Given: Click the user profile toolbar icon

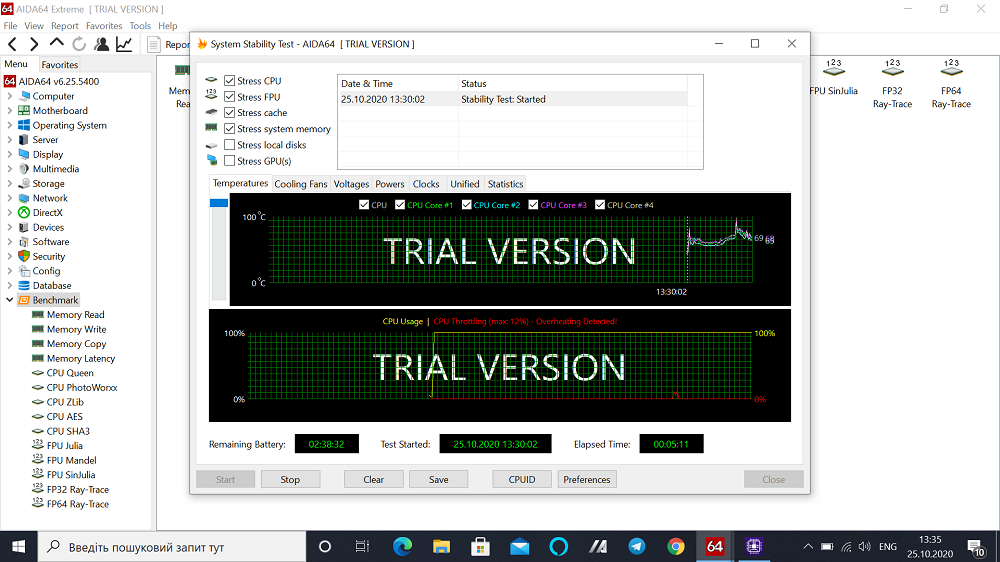Looking at the screenshot, I should pyautogui.click(x=101, y=44).
